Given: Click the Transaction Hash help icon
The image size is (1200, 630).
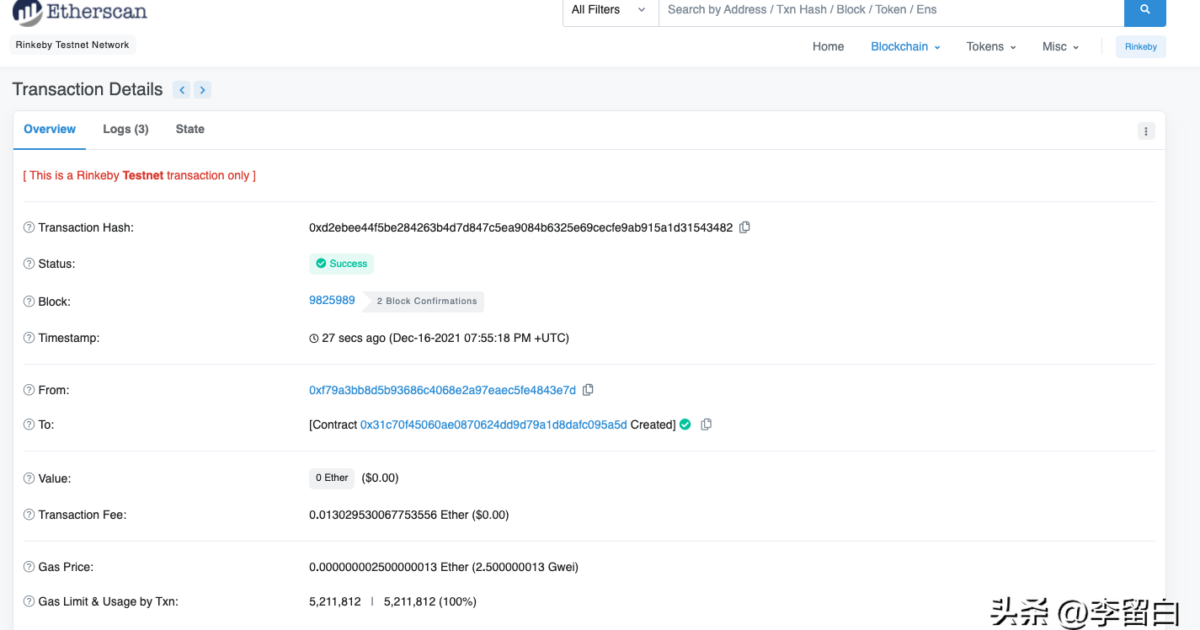Looking at the screenshot, I should 29,228.
